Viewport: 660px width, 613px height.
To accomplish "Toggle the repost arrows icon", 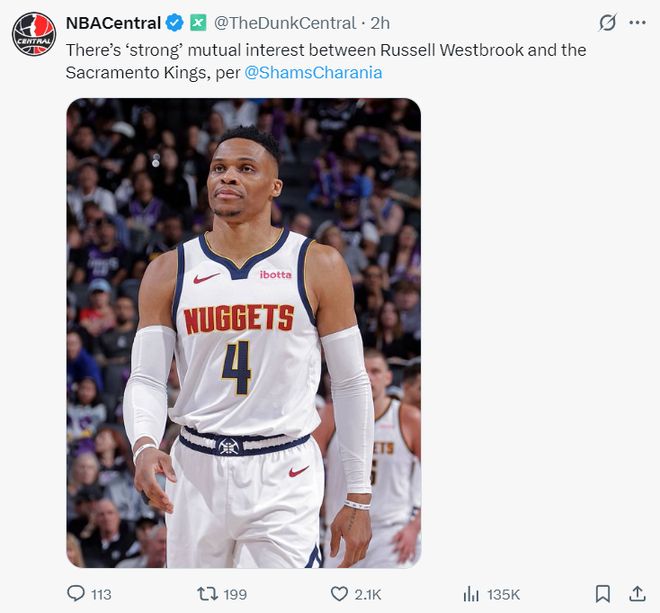I will pos(208,594).
